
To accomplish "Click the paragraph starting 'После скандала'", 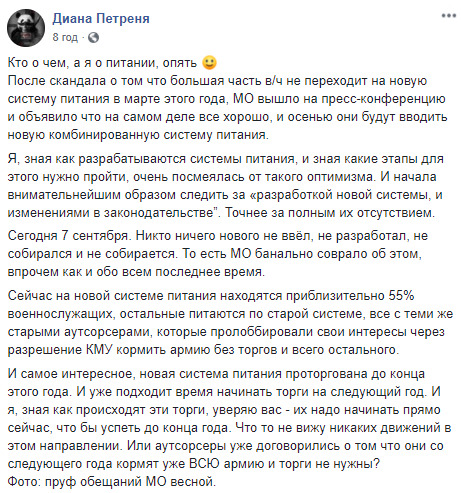I will [x=227, y=108].
